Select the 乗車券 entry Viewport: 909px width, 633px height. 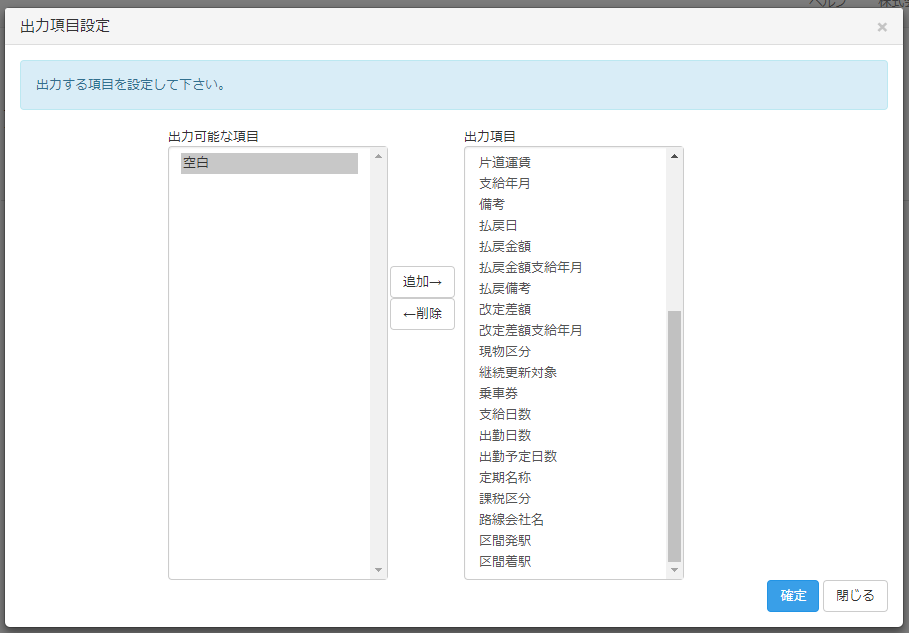(498, 393)
